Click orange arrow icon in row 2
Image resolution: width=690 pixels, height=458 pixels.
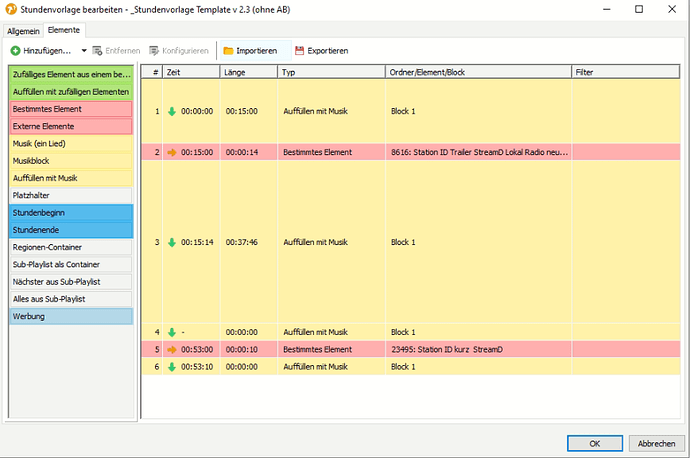pyautogui.click(x=171, y=152)
